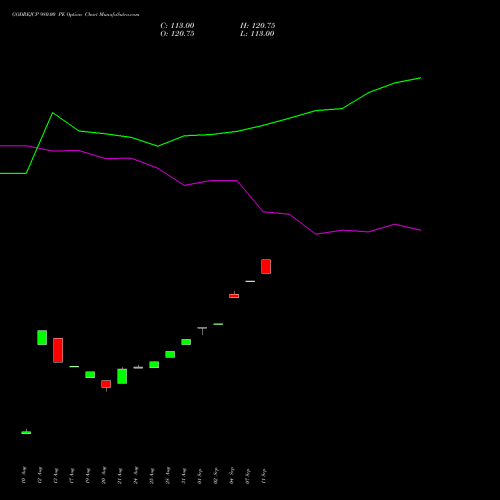
Task: Click the green candle for 21 Aug
Action: point(122,376)
